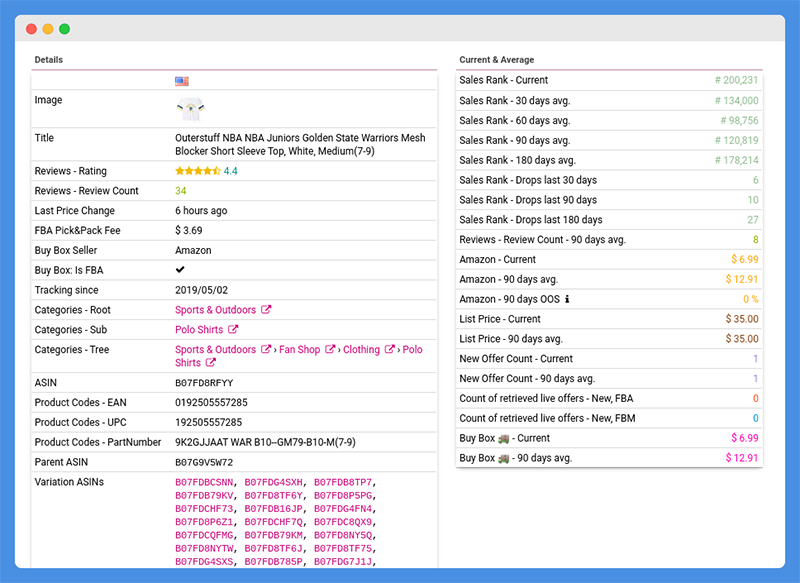Click truck icon in Buy Box 90 days avg. row
Image resolution: width=800 pixels, height=583 pixels.
tap(504, 458)
